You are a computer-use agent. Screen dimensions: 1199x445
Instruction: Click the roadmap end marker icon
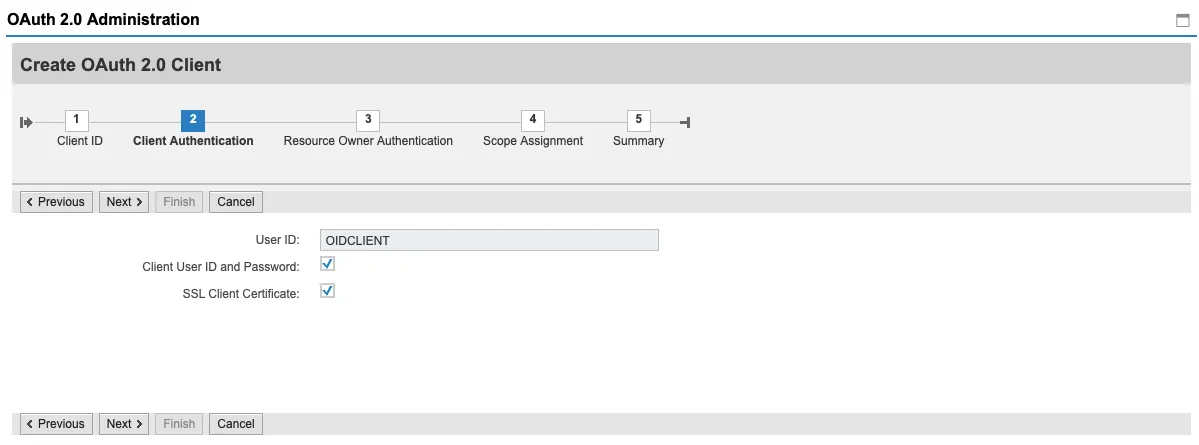click(685, 122)
